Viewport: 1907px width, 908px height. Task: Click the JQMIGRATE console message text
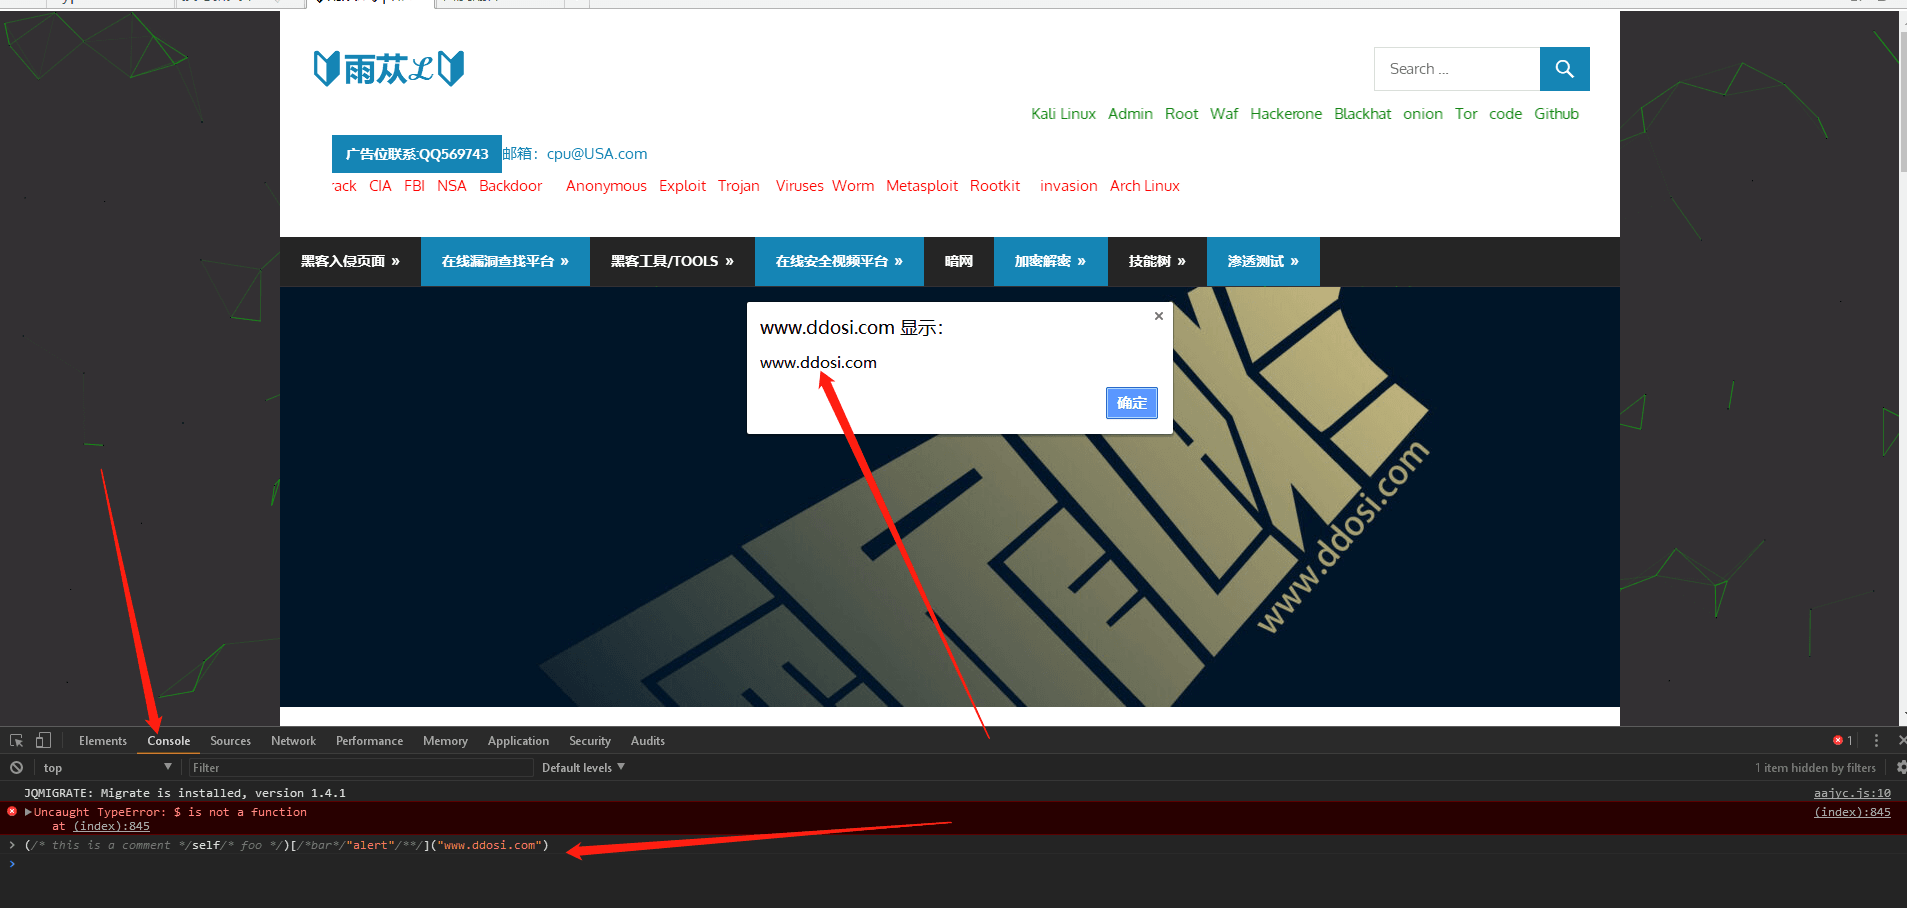[x=185, y=793]
